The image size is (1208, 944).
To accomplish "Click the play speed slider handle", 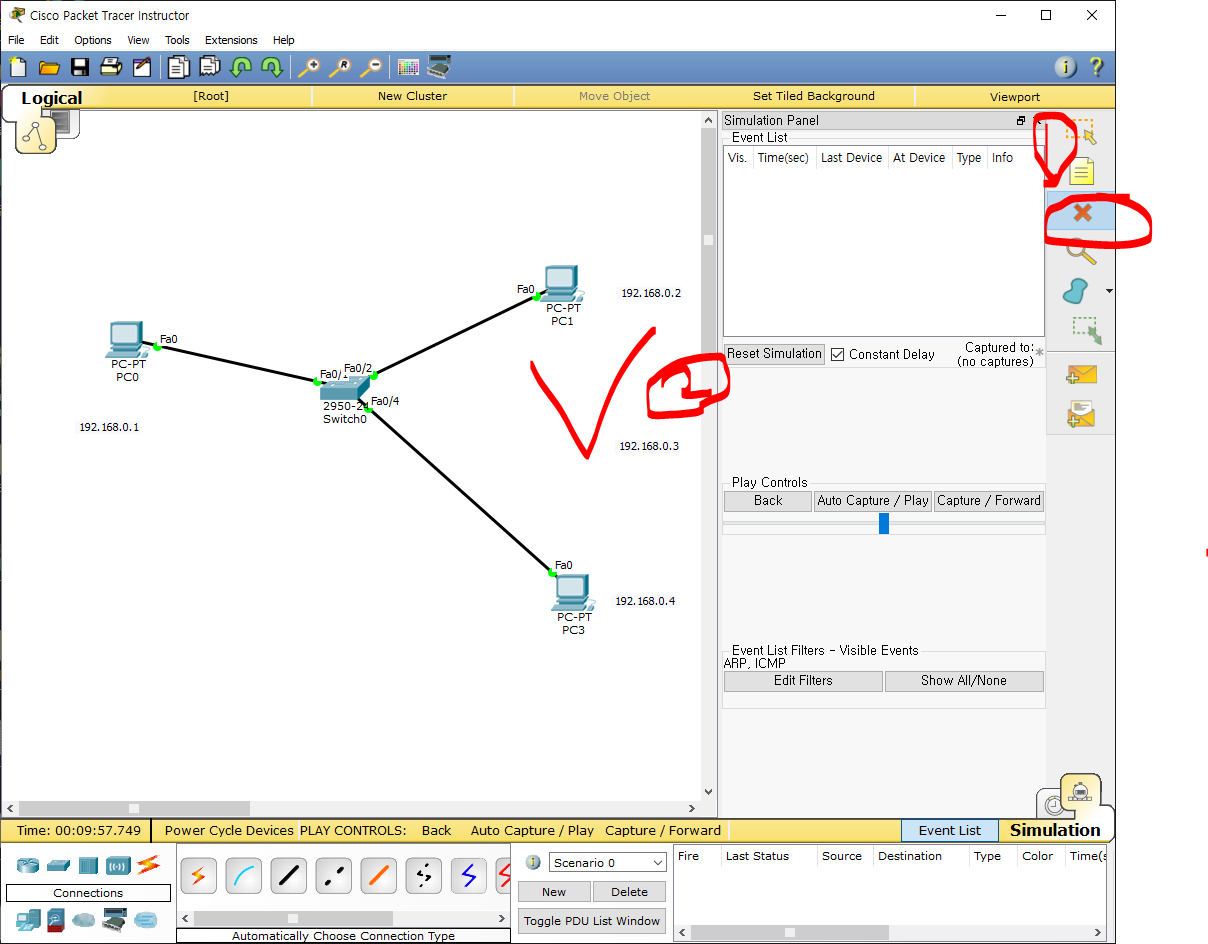I will pyautogui.click(x=884, y=523).
